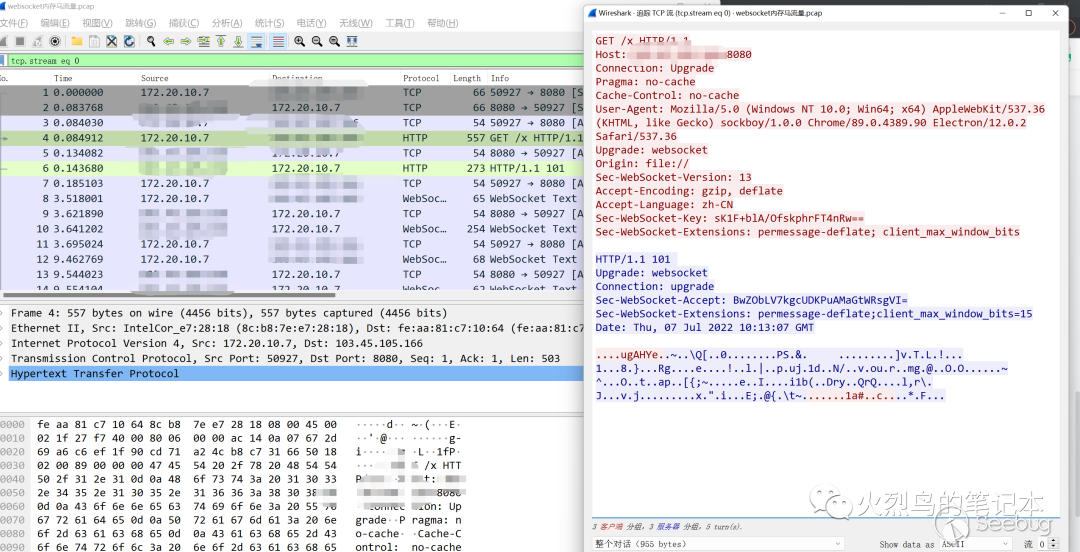Open the entire conversation (955 bytes) dropdown

click(x=720, y=544)
